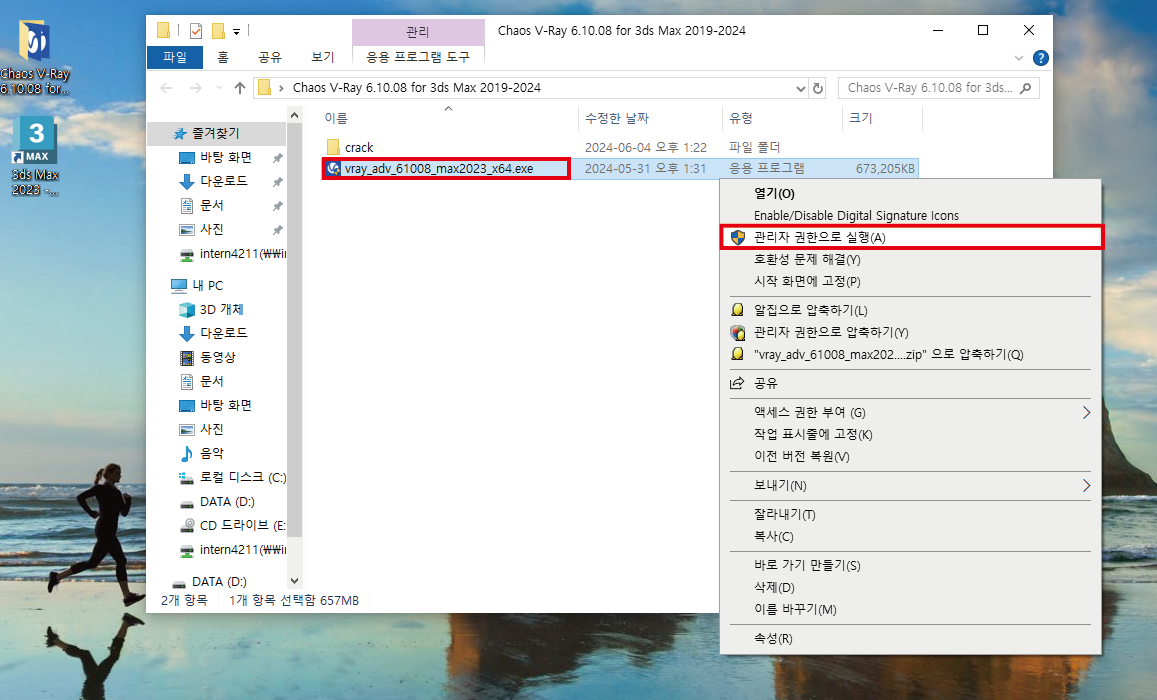Refresh the folder view

[x=818, y=88]
